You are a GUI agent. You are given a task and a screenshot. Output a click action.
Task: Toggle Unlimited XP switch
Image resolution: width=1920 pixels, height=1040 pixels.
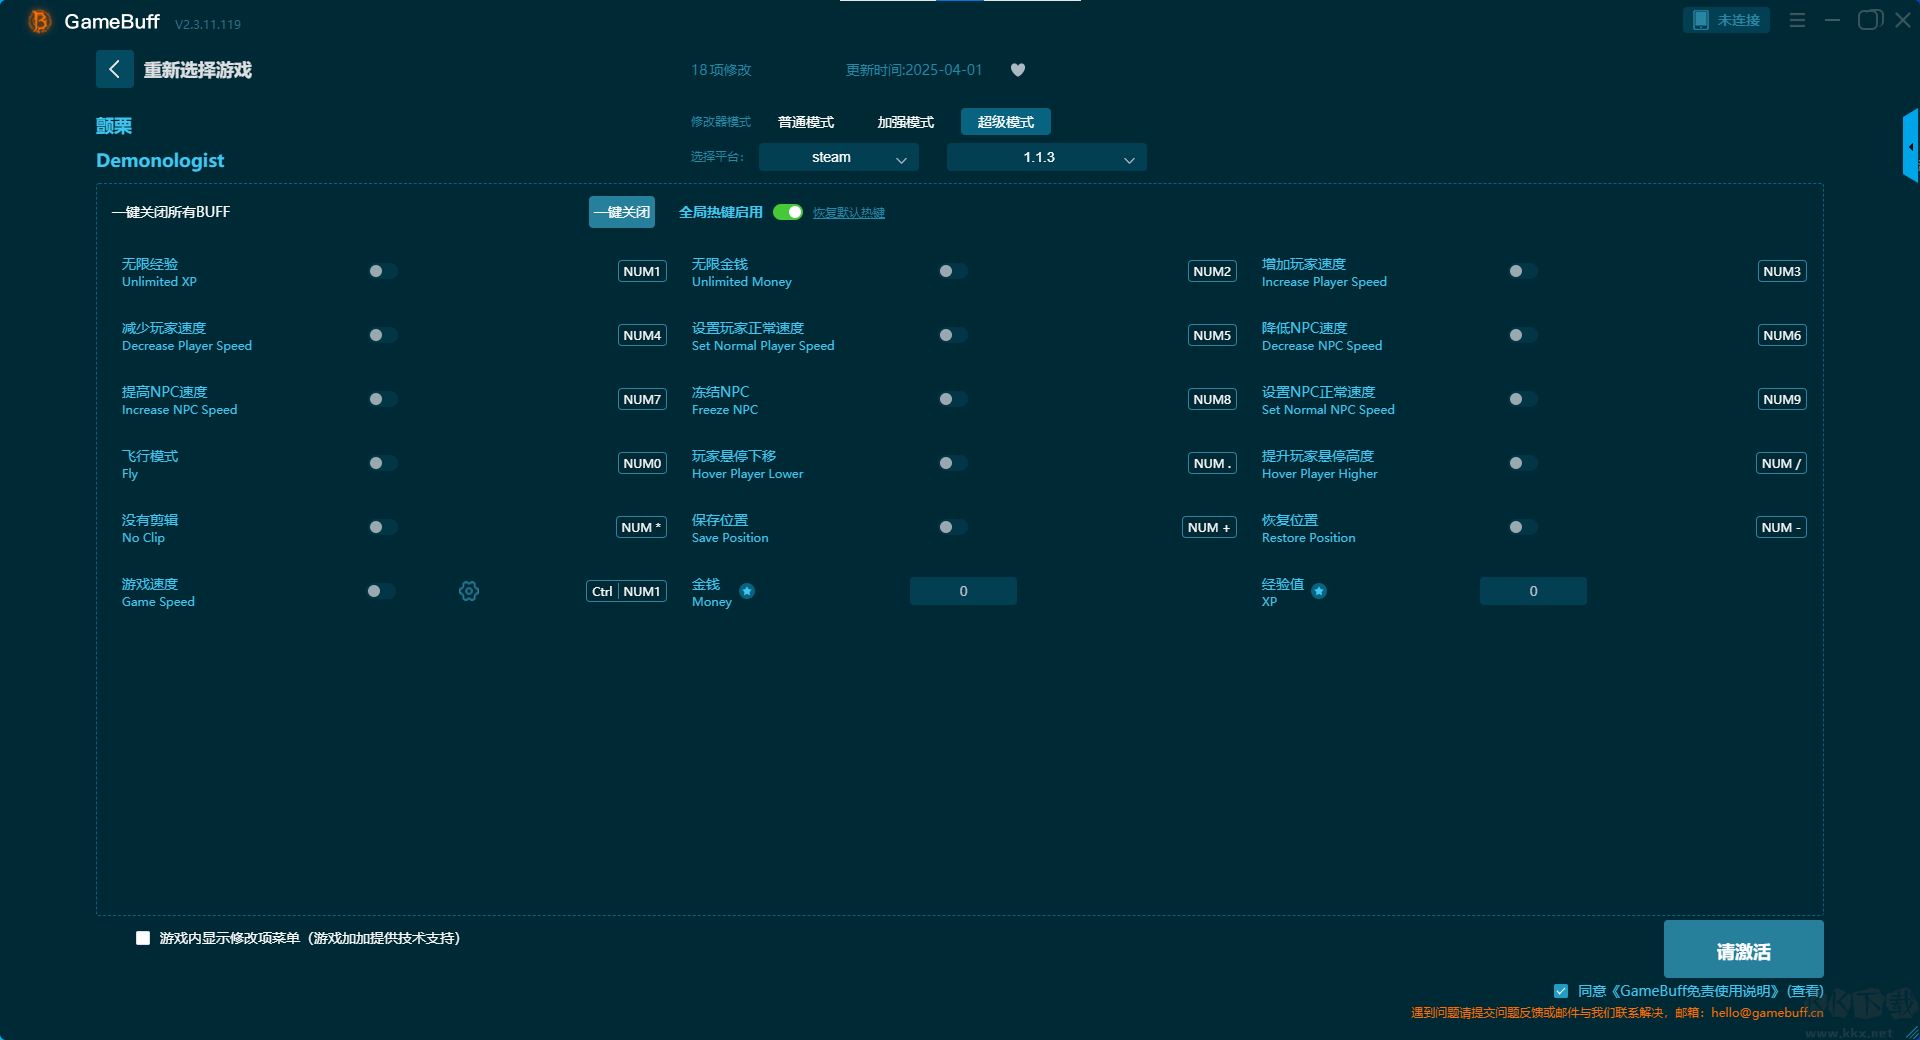(382, 271)
